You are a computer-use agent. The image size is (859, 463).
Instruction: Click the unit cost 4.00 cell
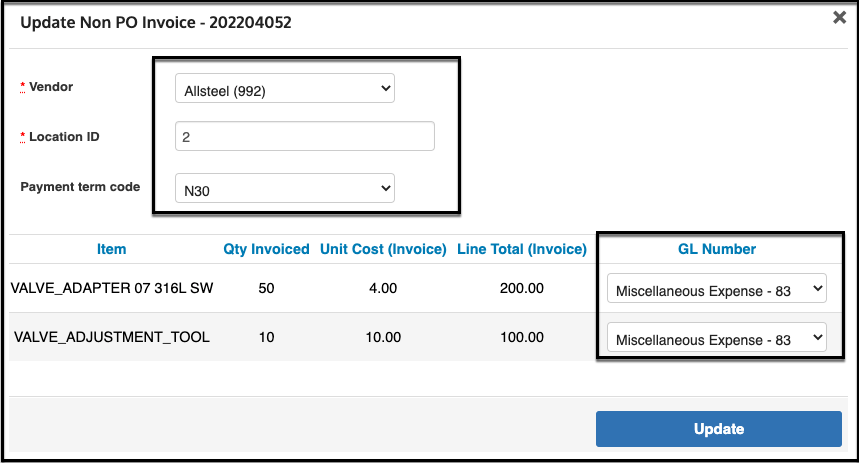[x=383, y=288]
